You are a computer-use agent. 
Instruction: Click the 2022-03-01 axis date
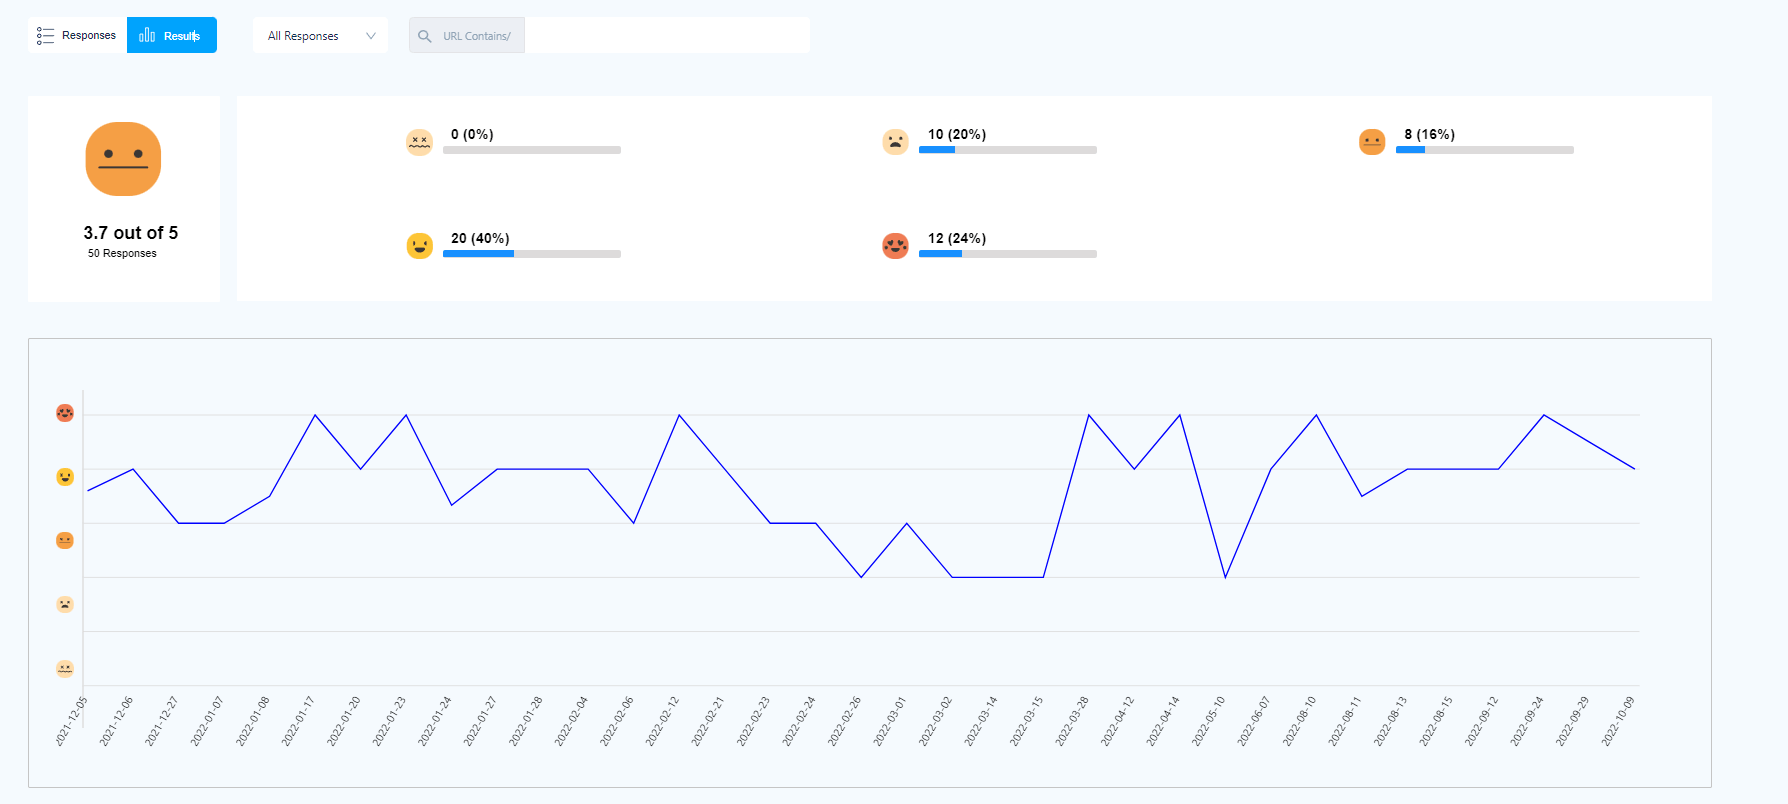pos(890,721)
